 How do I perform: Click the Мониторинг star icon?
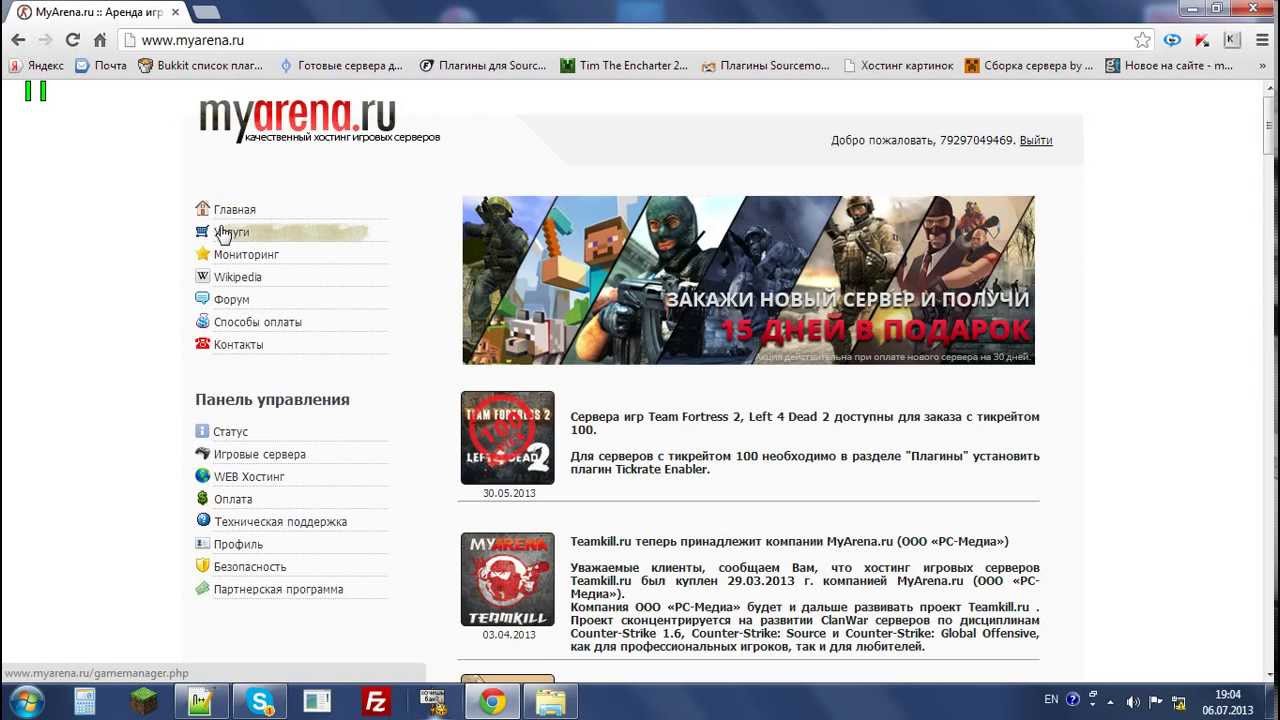[x=203, y=254]
